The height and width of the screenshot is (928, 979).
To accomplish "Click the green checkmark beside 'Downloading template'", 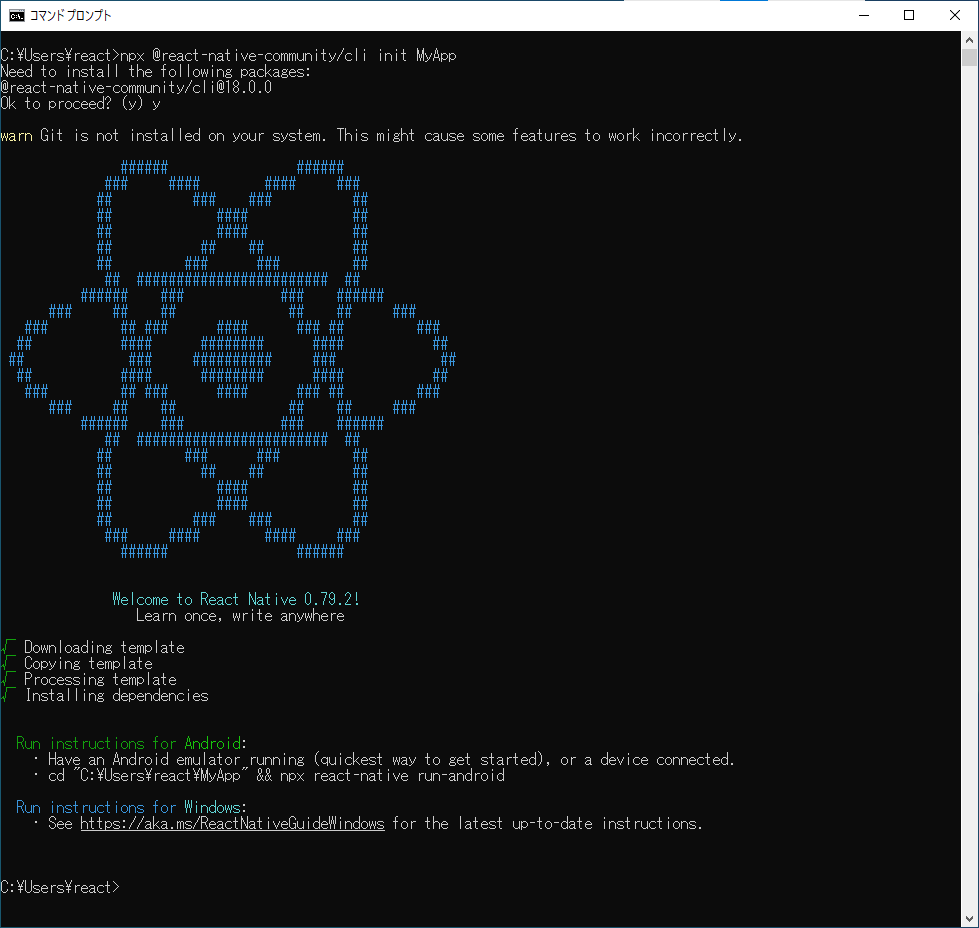I will point(9,648).
